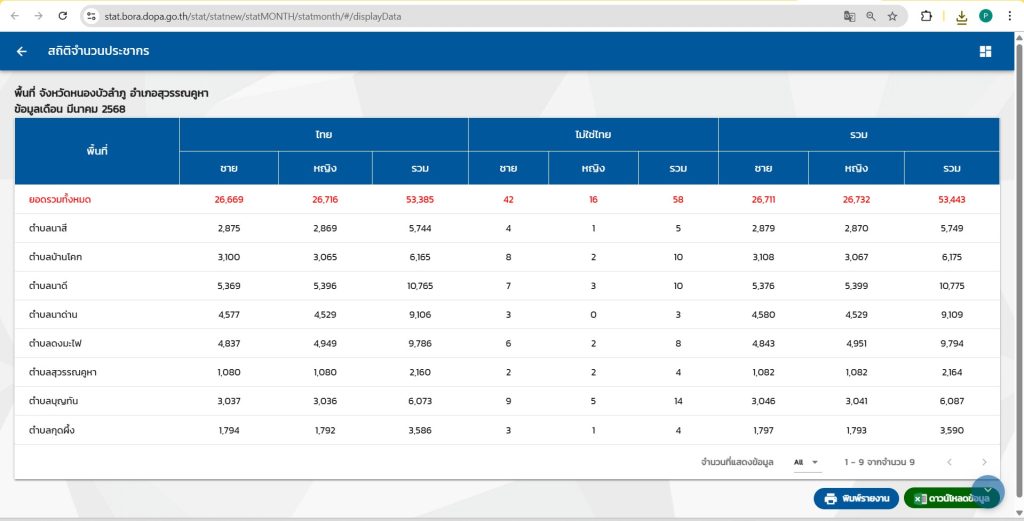Click the back arrow beside สถิติจำนวนประชากร
Viewport: 1024px width, 521px height.
(x=22, y=51)
